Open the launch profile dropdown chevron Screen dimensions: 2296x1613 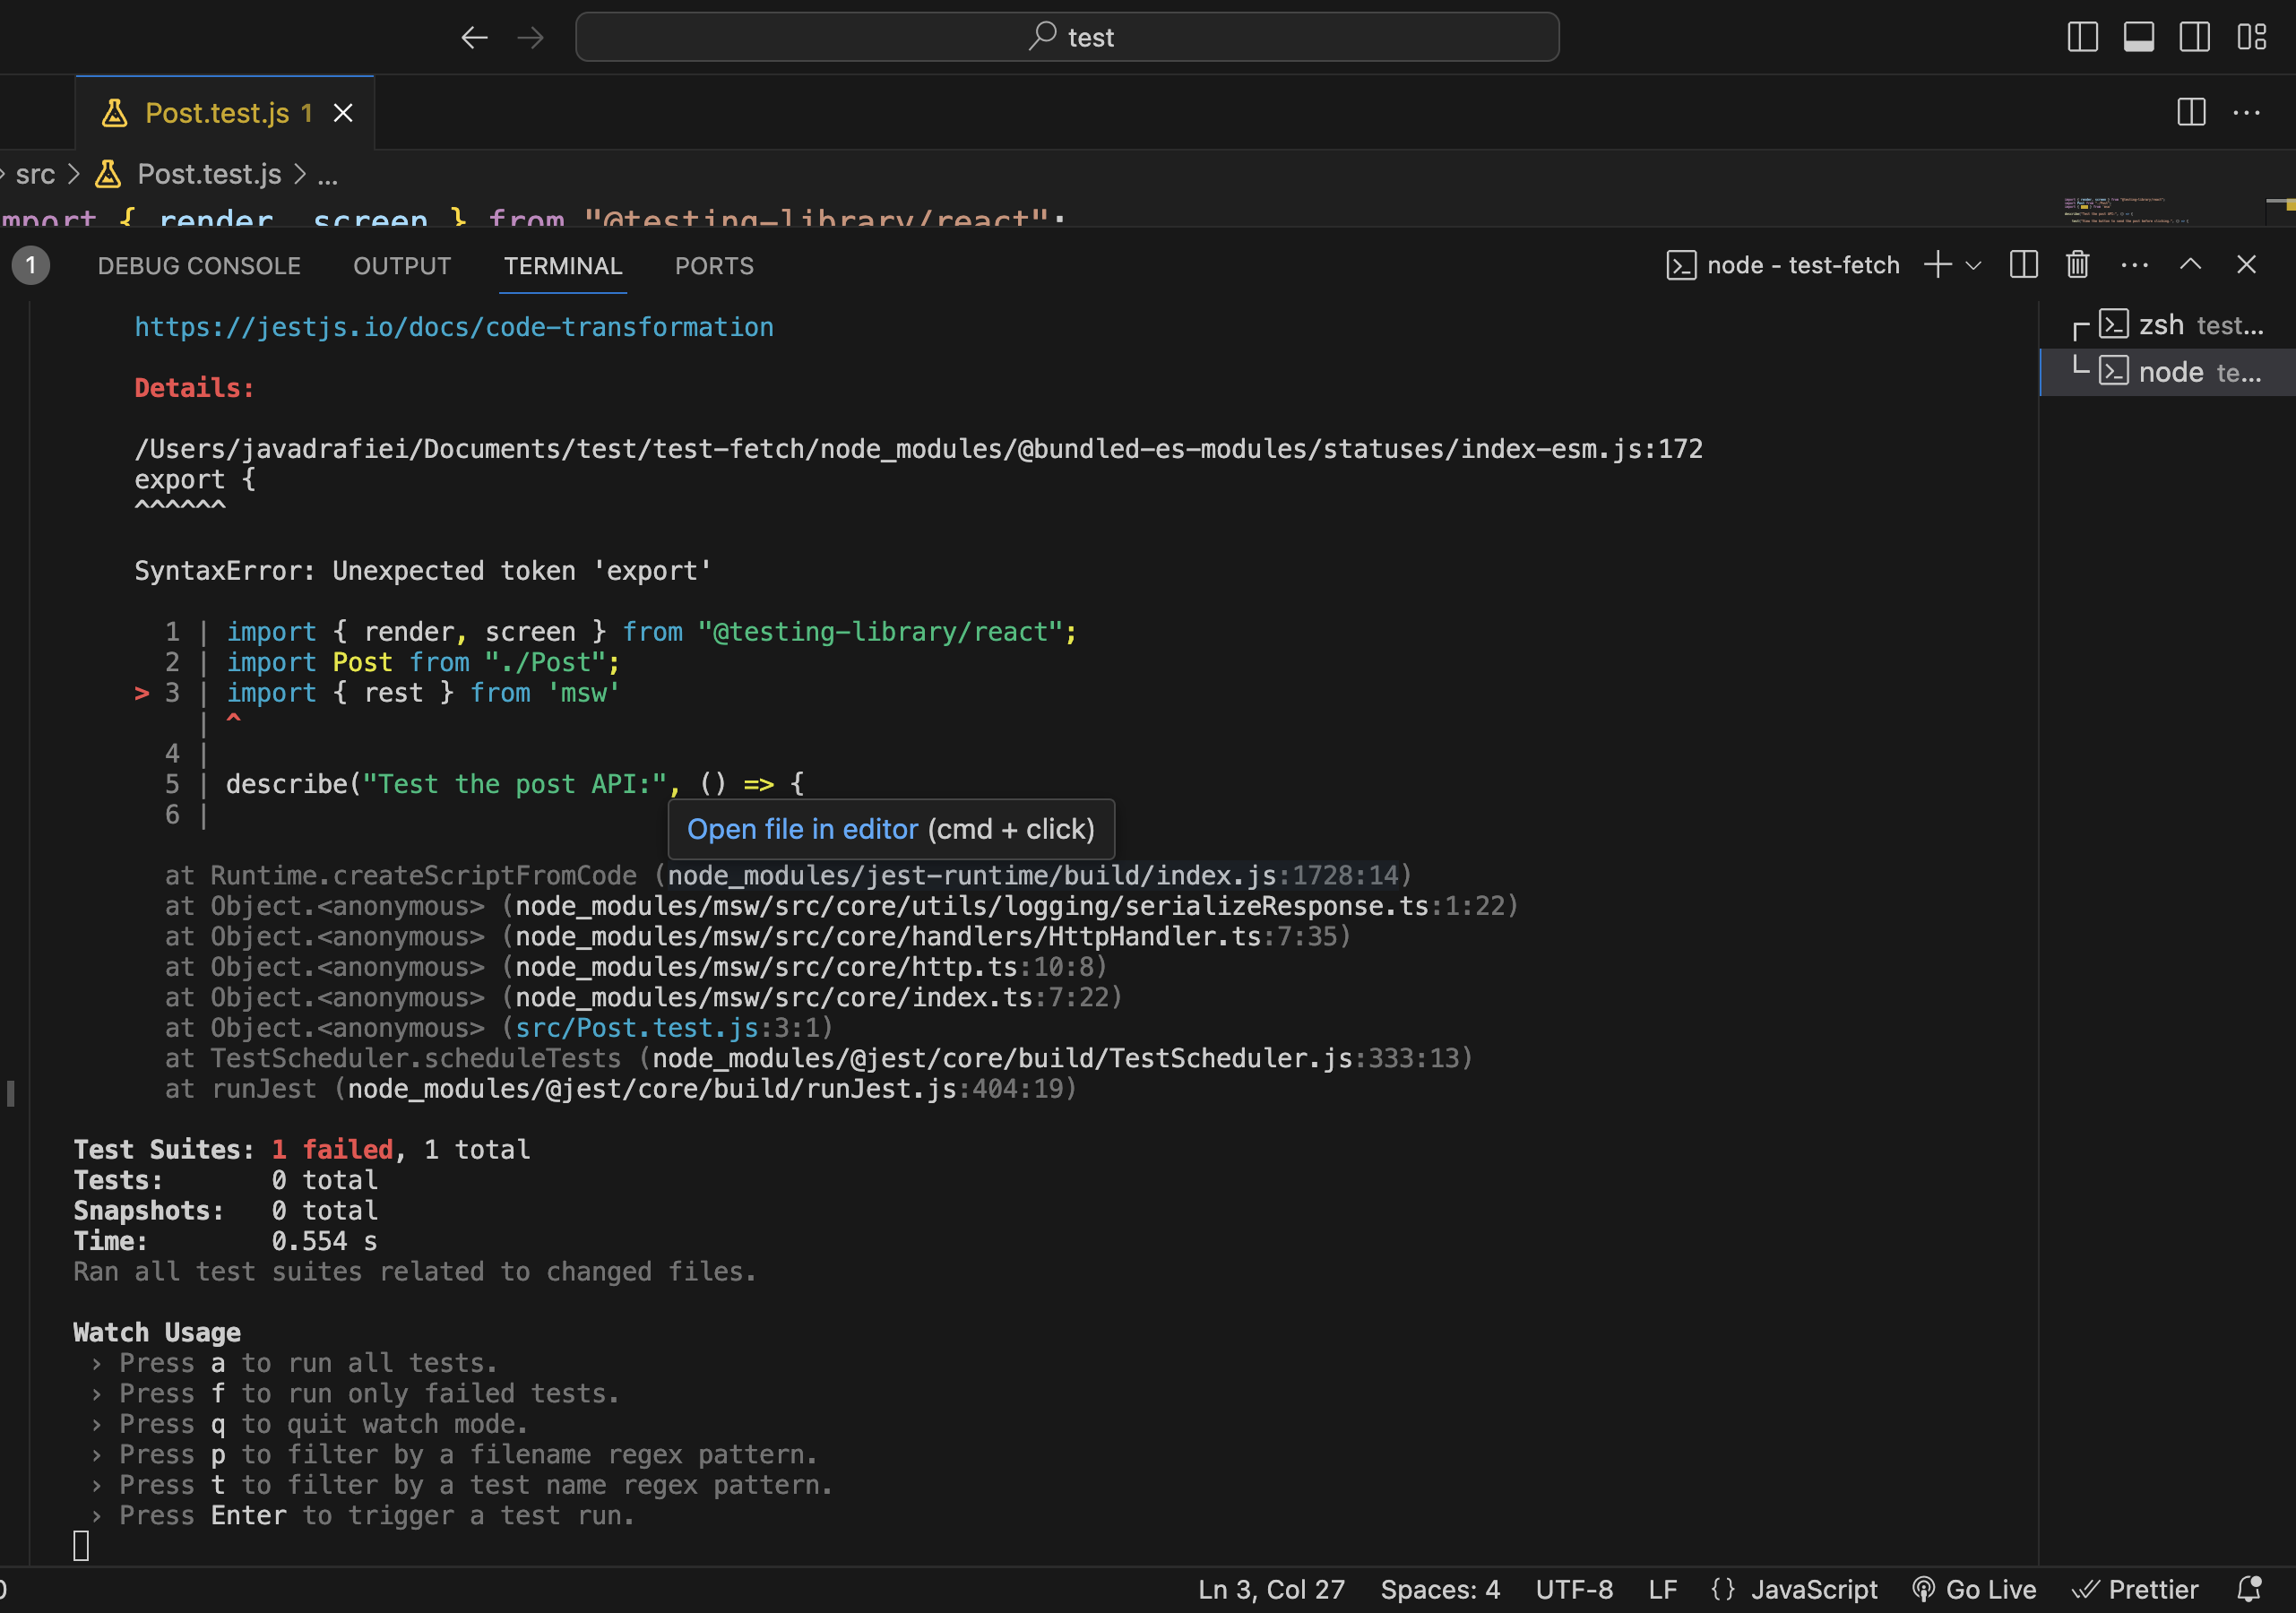[x=1973, y=265]
